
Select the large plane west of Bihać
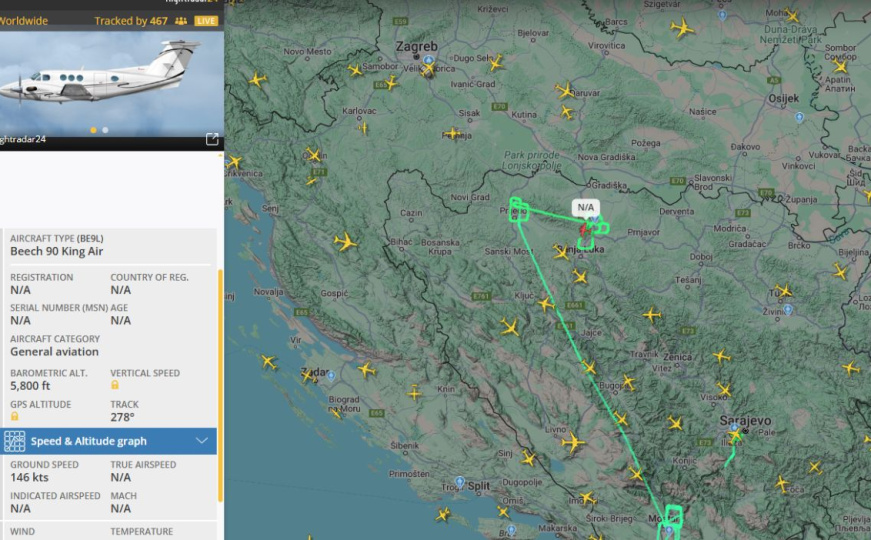(x=346, y=242)
